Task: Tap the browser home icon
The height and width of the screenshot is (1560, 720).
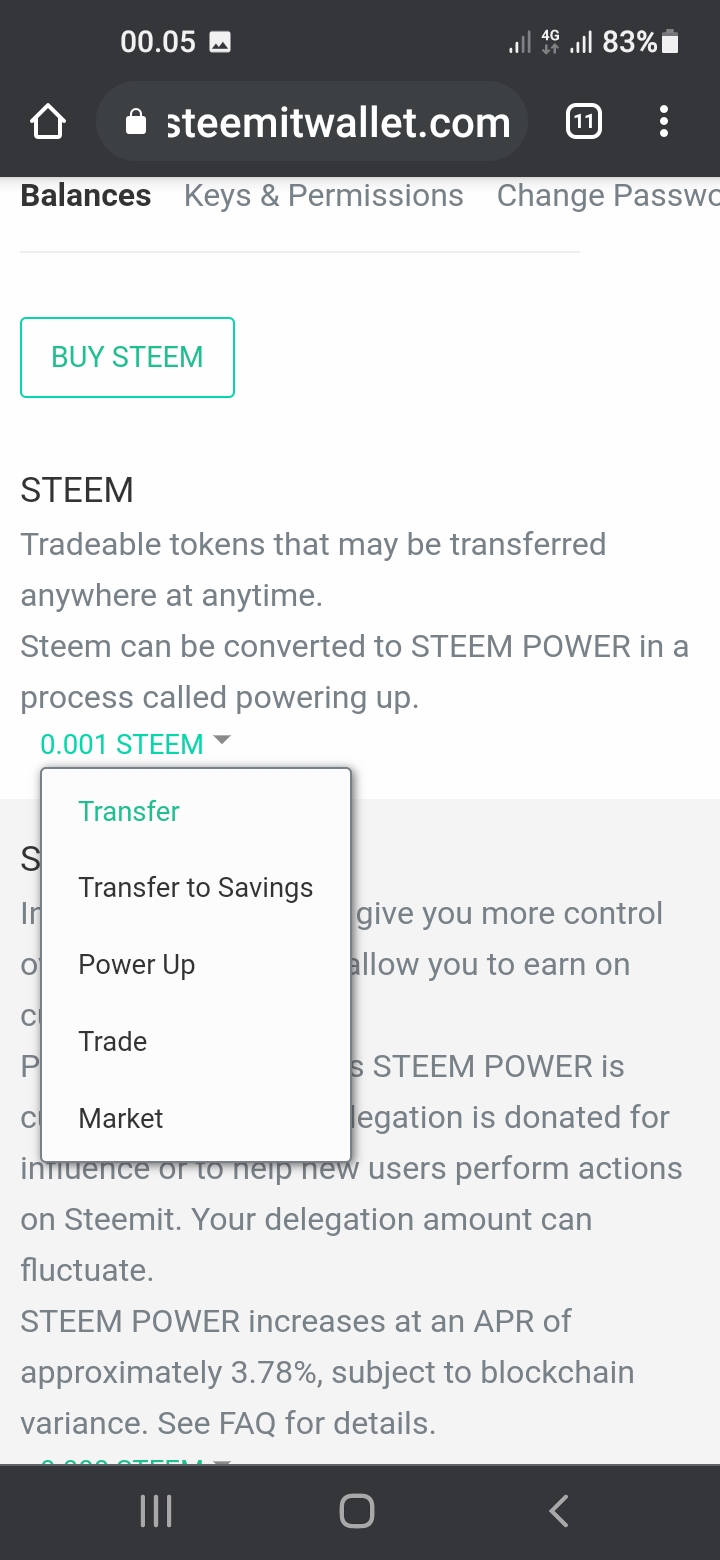Action: click(x=48, y=123)
